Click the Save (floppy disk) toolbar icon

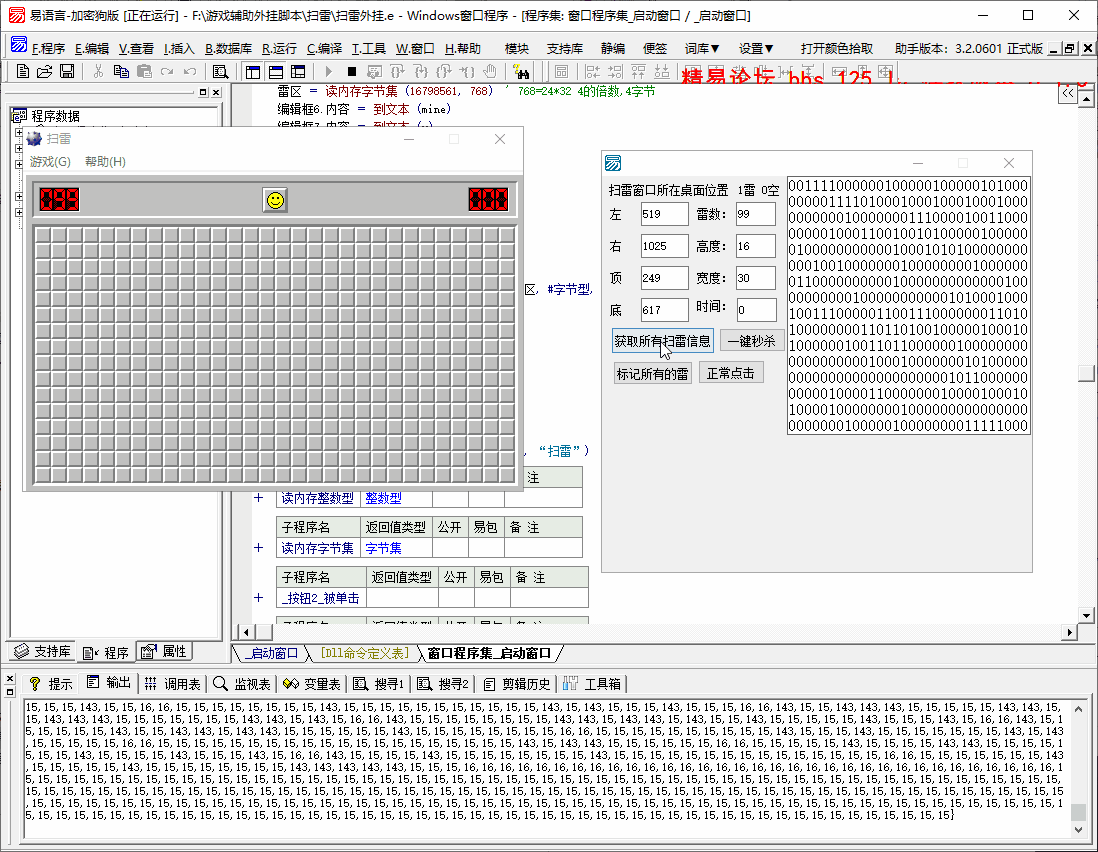coord(67,71)
